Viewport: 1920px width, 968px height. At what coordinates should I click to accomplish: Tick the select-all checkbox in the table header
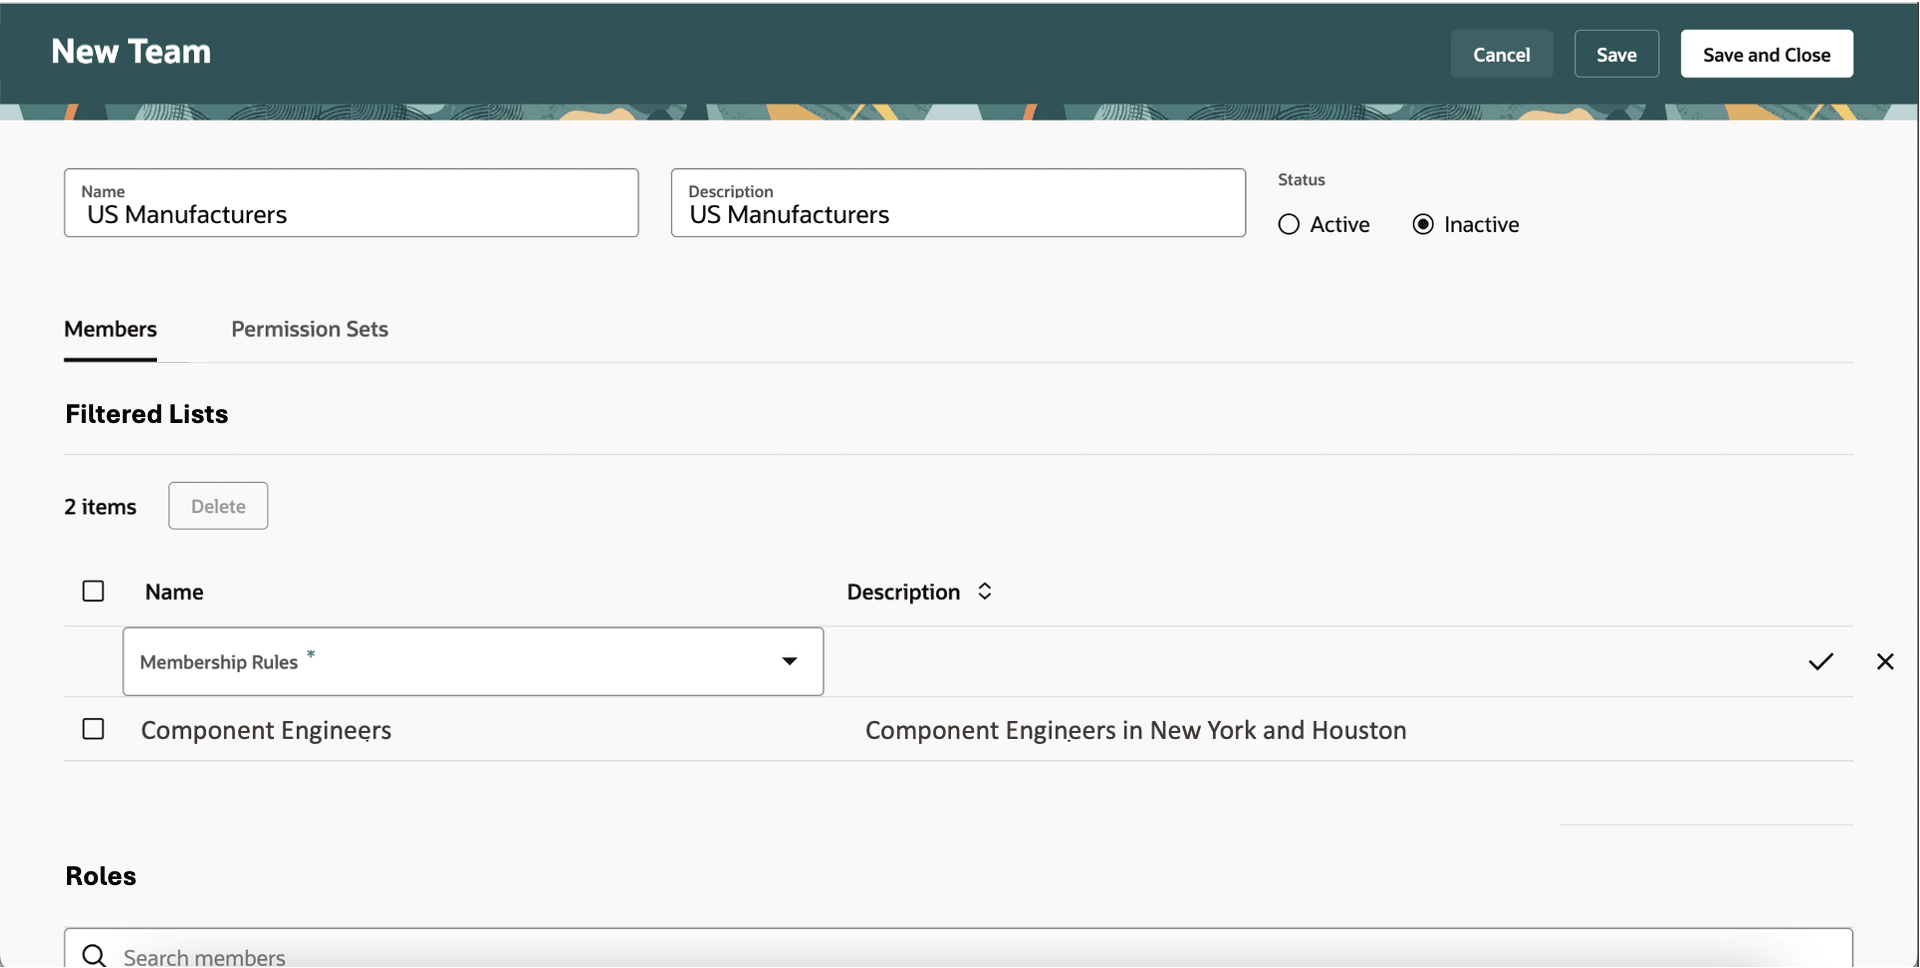(93, 591)
